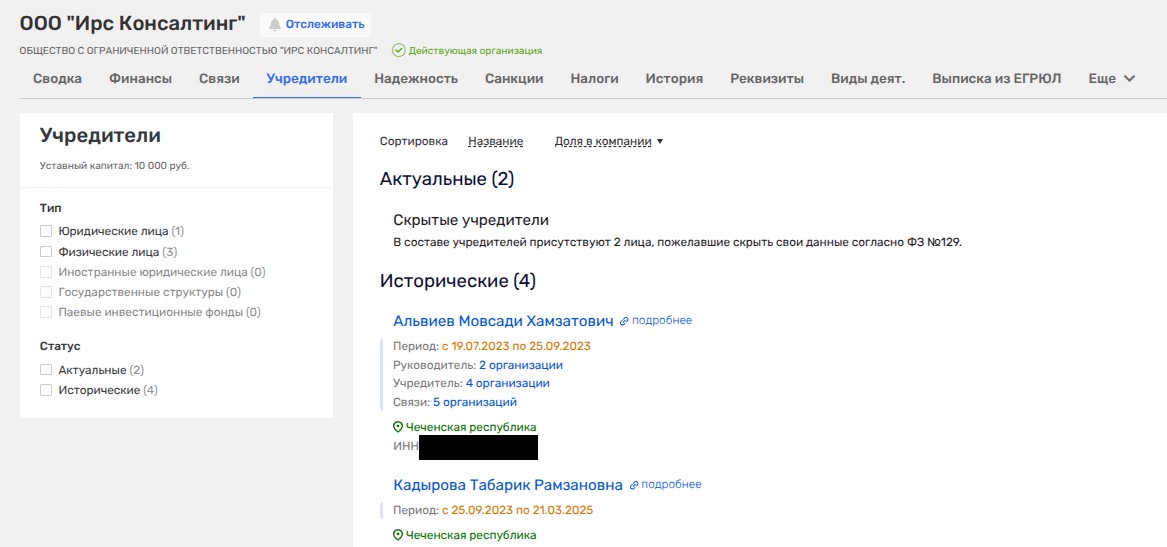Click location pin icon under Альвиев's entry
Screen dimensions: 1167x547
click(x=398, y=427)
